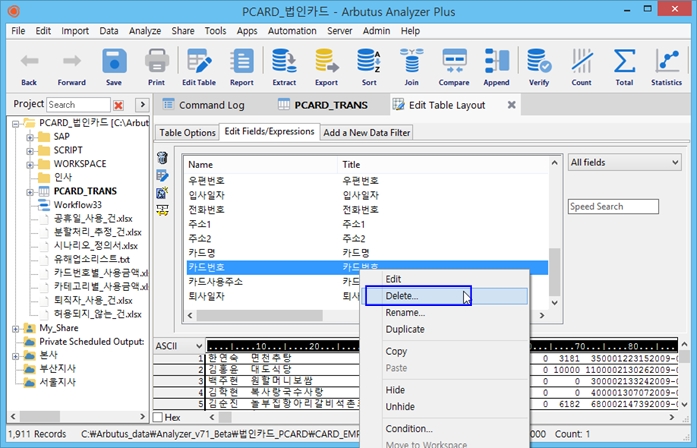This screenshot has height=448, width=697.
Task: Choose Rename... in the context menu
Action: point(446,312)
